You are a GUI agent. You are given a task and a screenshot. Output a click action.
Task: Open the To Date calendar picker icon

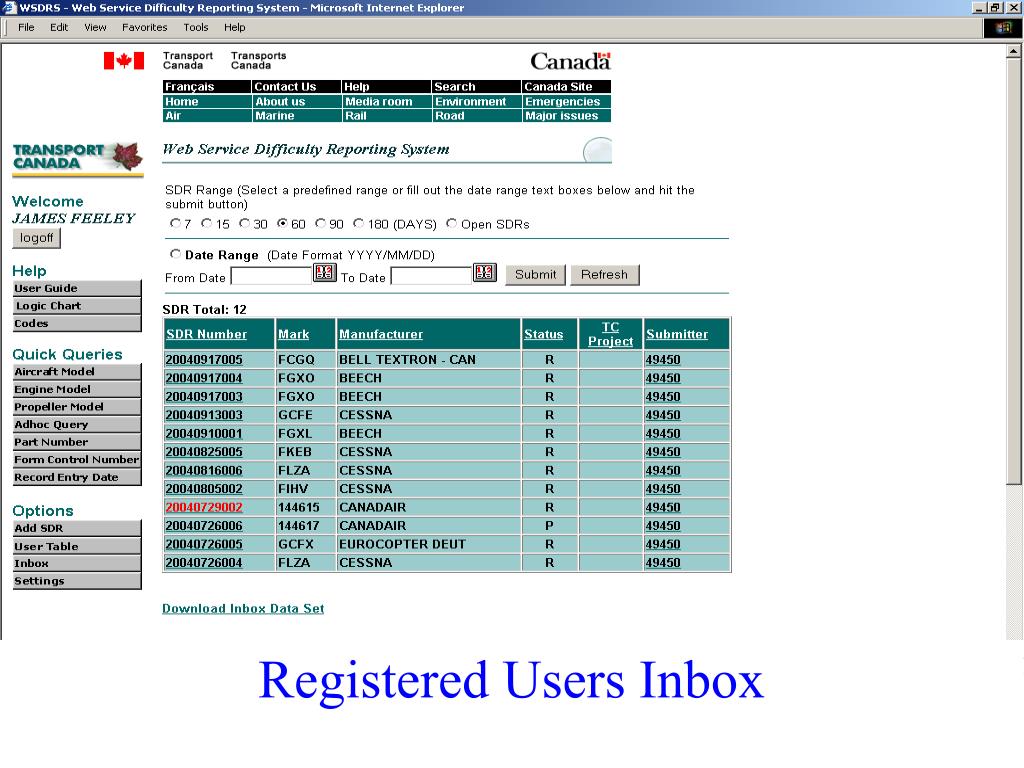(484, 273)
